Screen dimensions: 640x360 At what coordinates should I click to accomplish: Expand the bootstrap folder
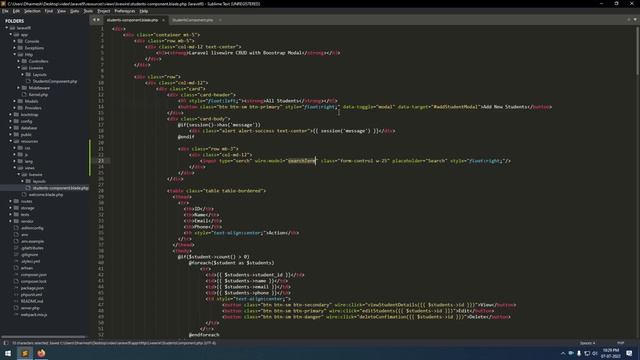pyautogui.click(x=11, y=115)
